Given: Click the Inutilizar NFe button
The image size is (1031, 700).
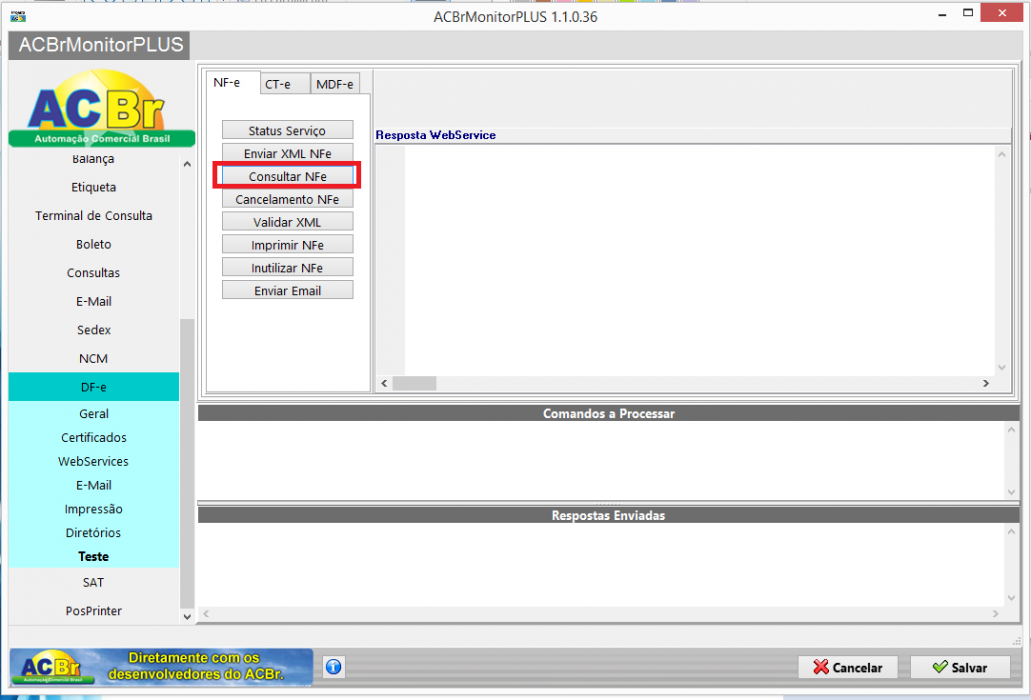Looking at the screenshot, I should coord(287,268).
